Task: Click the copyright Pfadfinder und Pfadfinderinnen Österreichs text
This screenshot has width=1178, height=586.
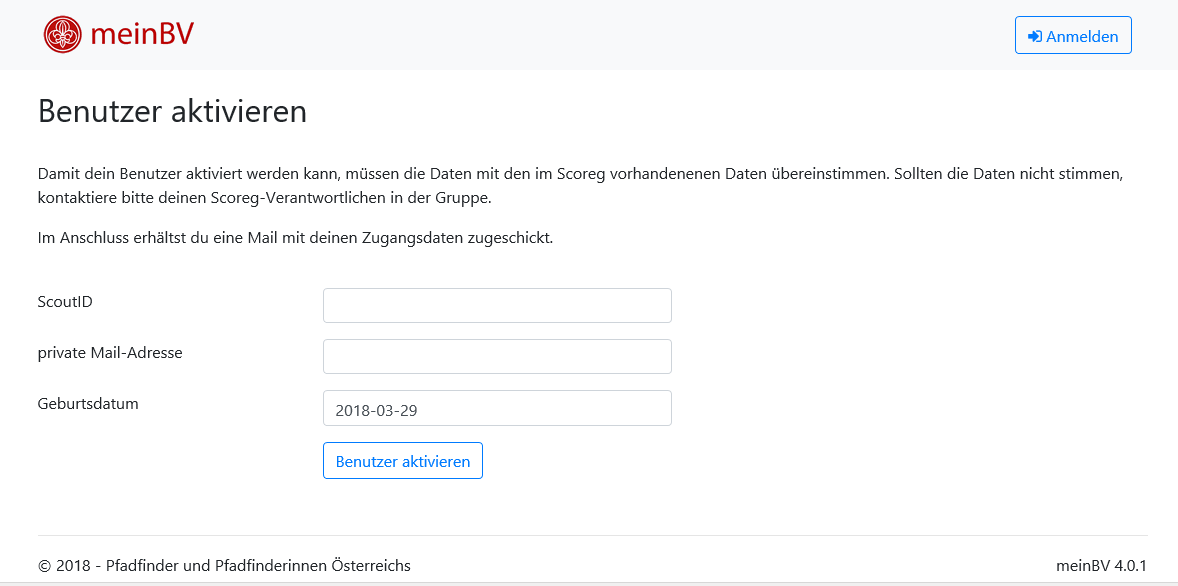Action: click(x=224, y=566)
